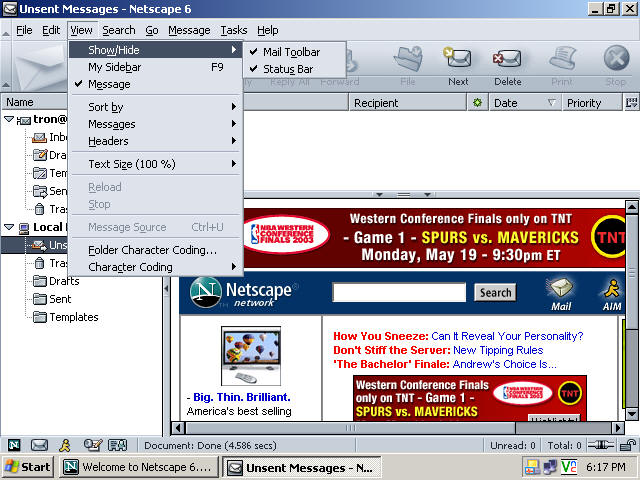The image size is (640, 480).
Task: Uncheck Status Bar in Show/Hide submenu
Action: (294, 69)
